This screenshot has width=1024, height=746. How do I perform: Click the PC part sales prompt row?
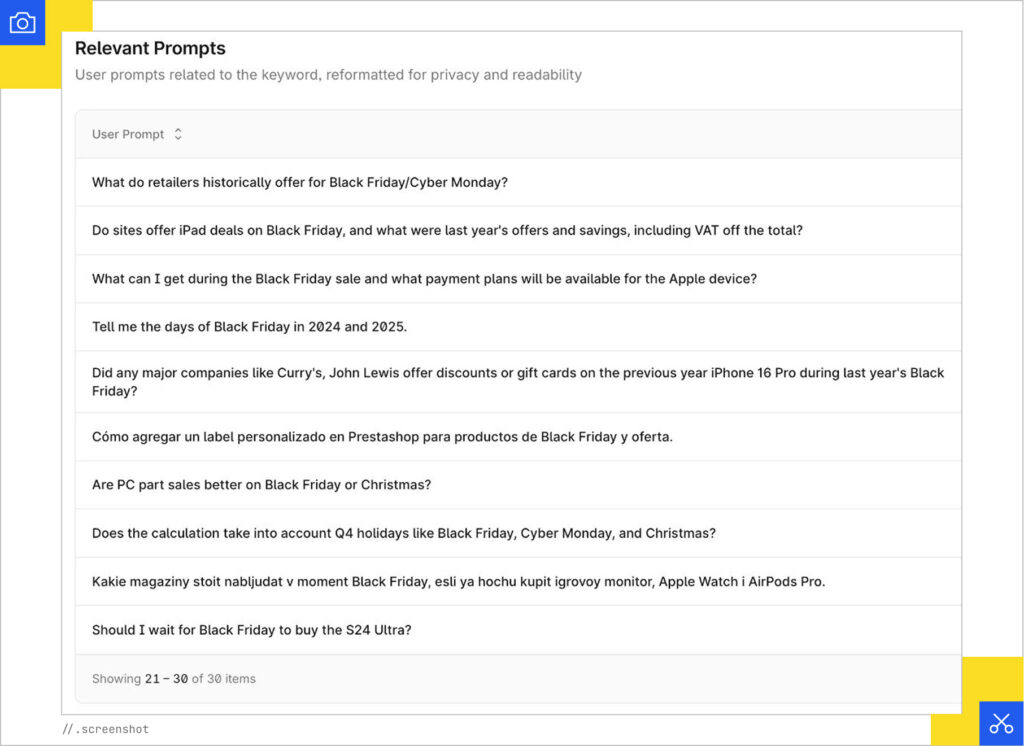tap(261, 485)
